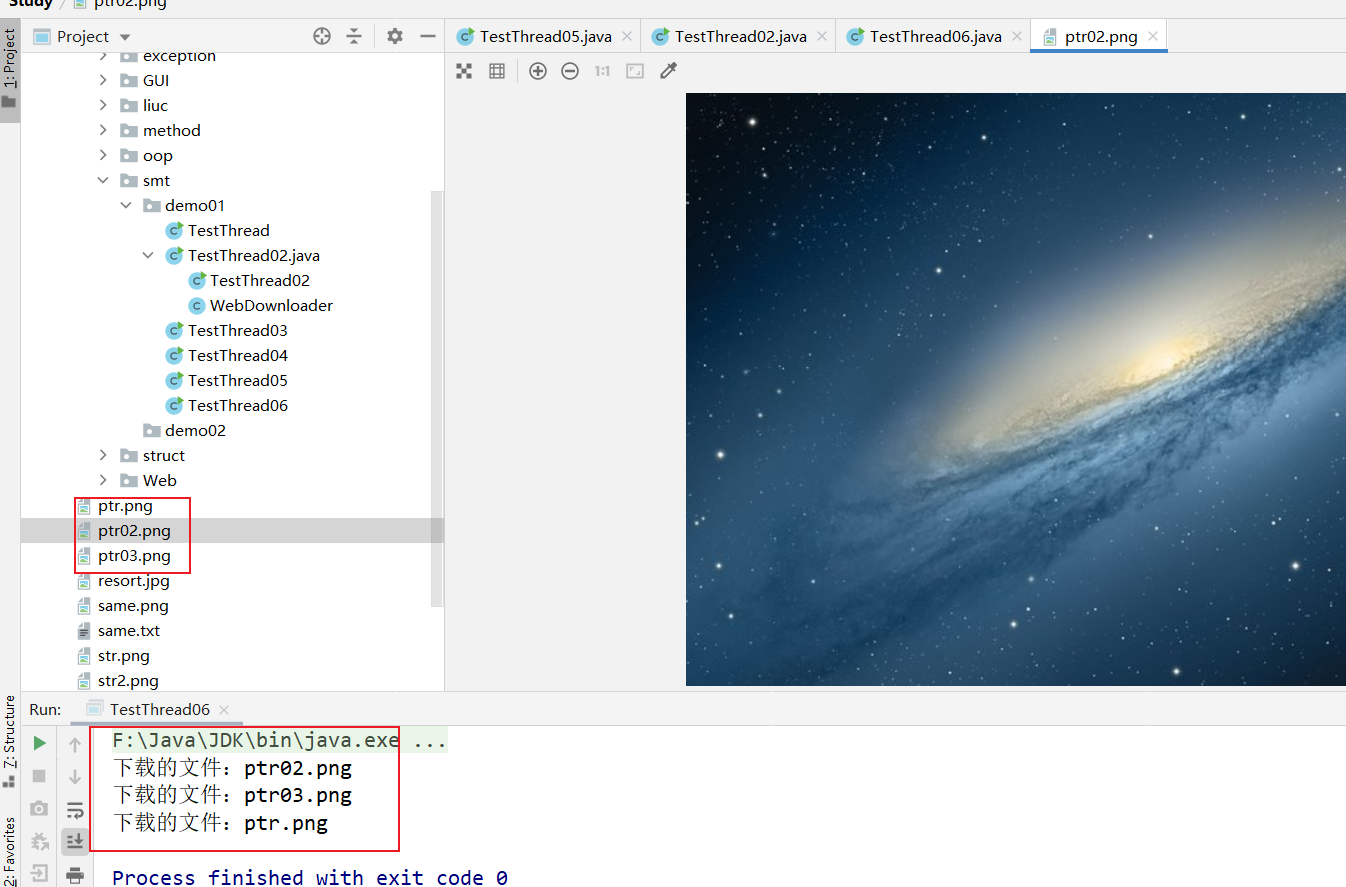Toggle soft-wrap in Run console
The width and height of the screenshot is (1346, 887).
pos(75,809)
